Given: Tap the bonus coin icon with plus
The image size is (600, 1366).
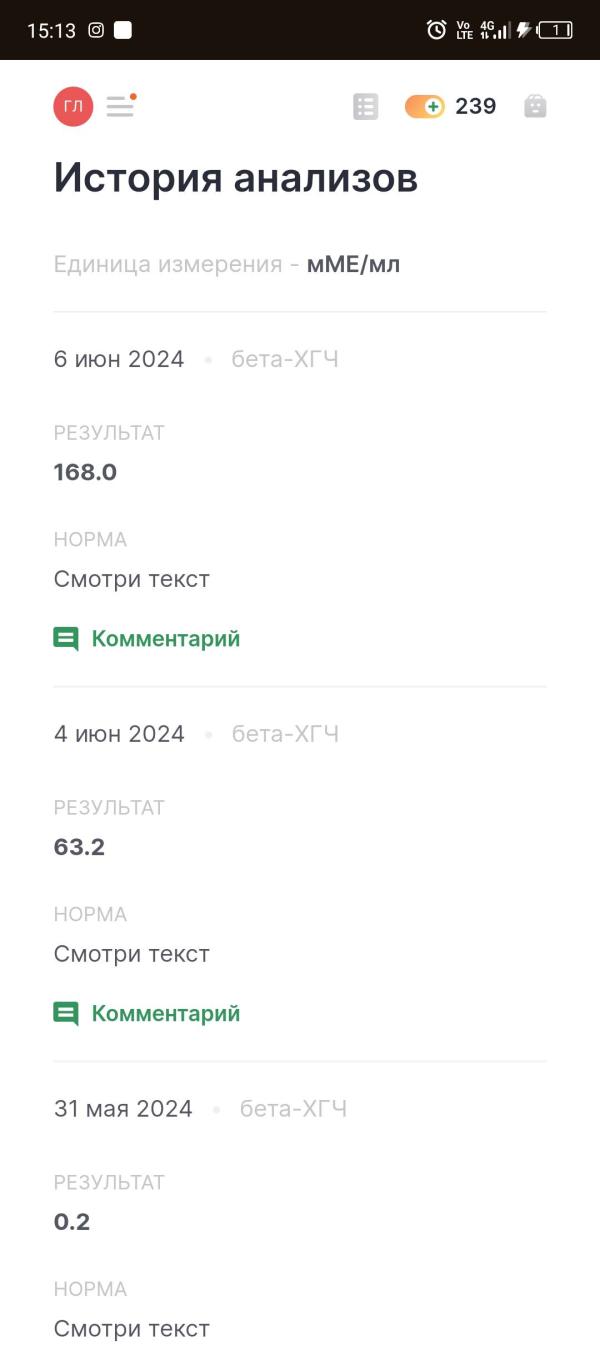Looking at the screenshot, I should tap(424, 107).
